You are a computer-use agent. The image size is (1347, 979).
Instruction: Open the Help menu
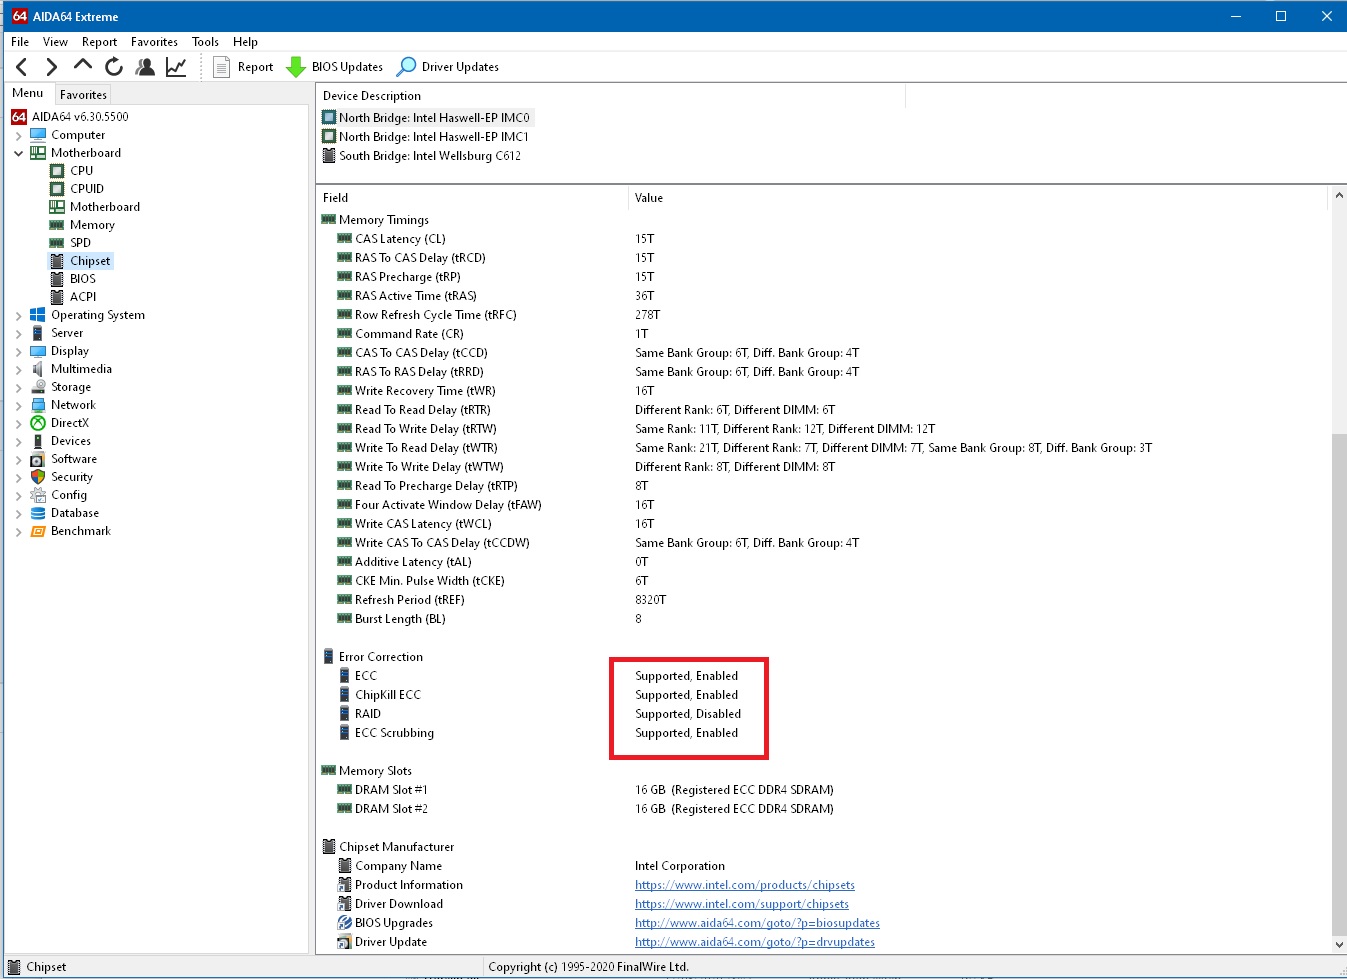coord(245,42)
